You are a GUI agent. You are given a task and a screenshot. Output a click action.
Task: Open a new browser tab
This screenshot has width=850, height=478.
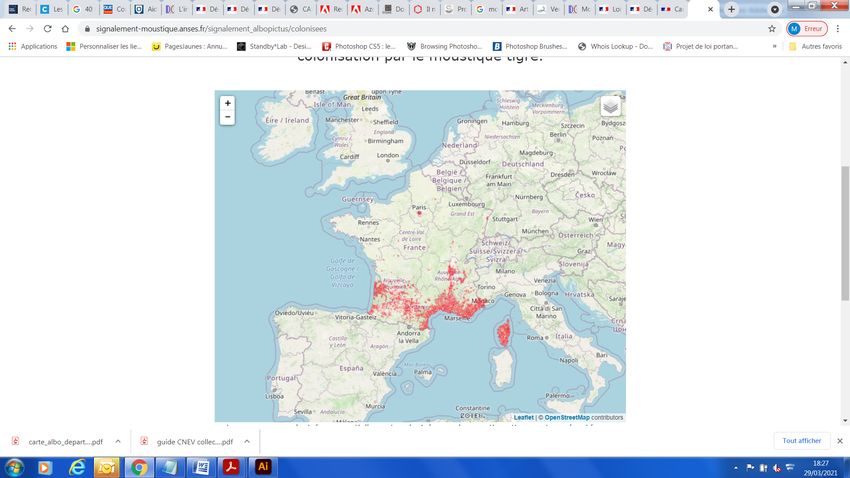pyautogui.click(x=732, y=9)
